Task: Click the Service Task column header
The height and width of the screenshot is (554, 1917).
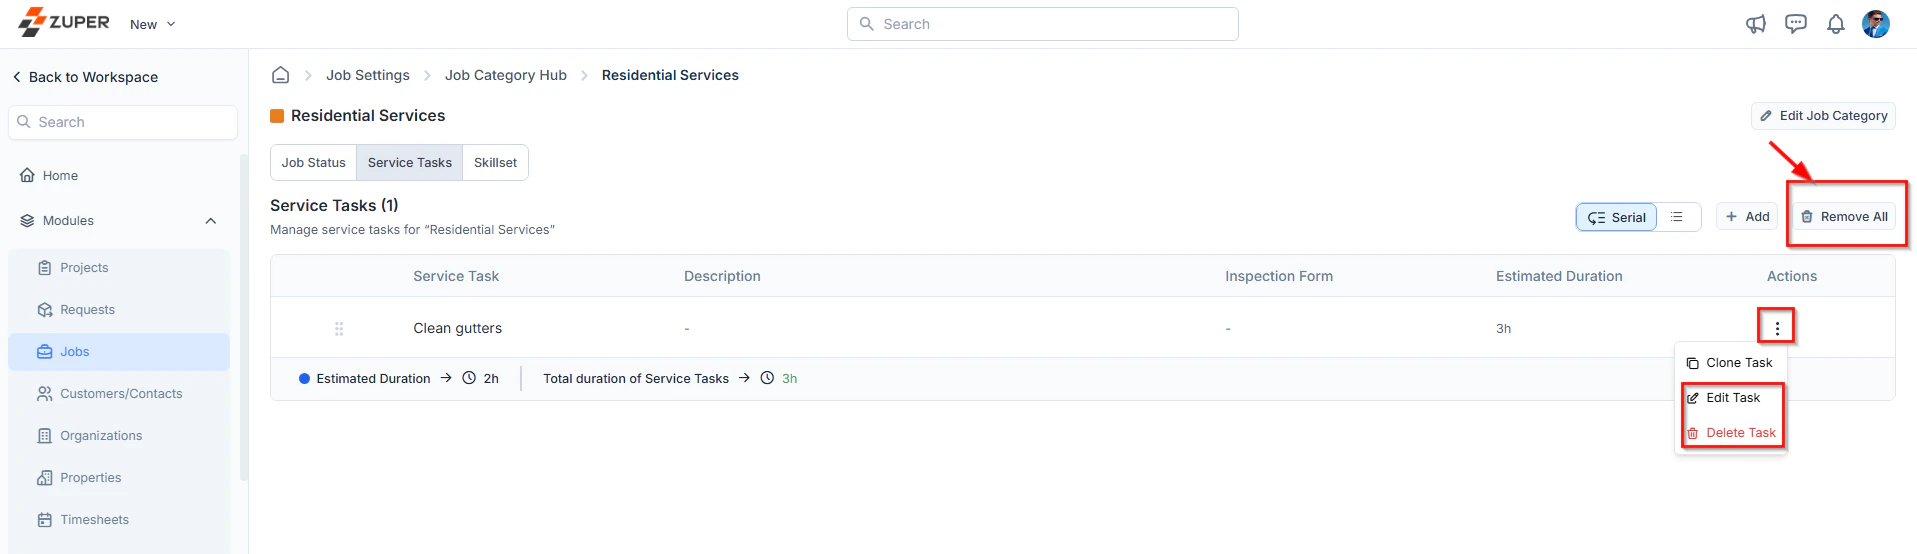Action: coord(456,276)
